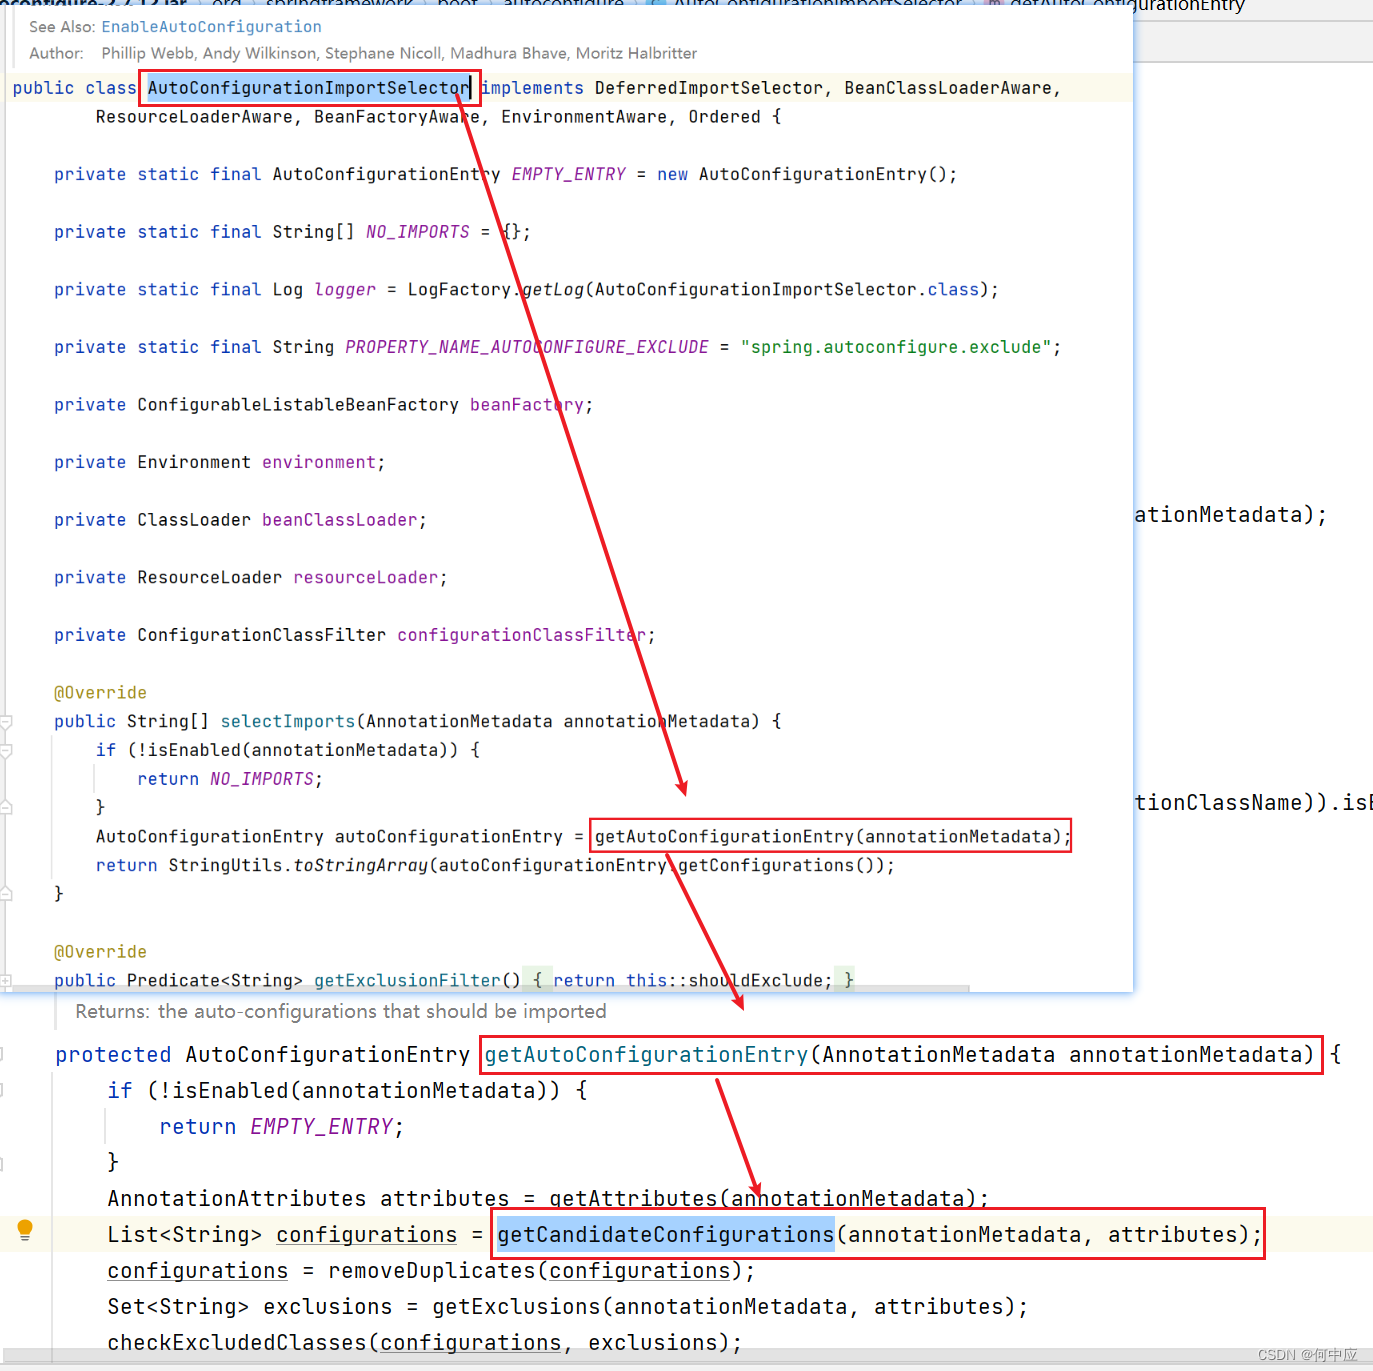Click the getAttributes method call

634,1199
